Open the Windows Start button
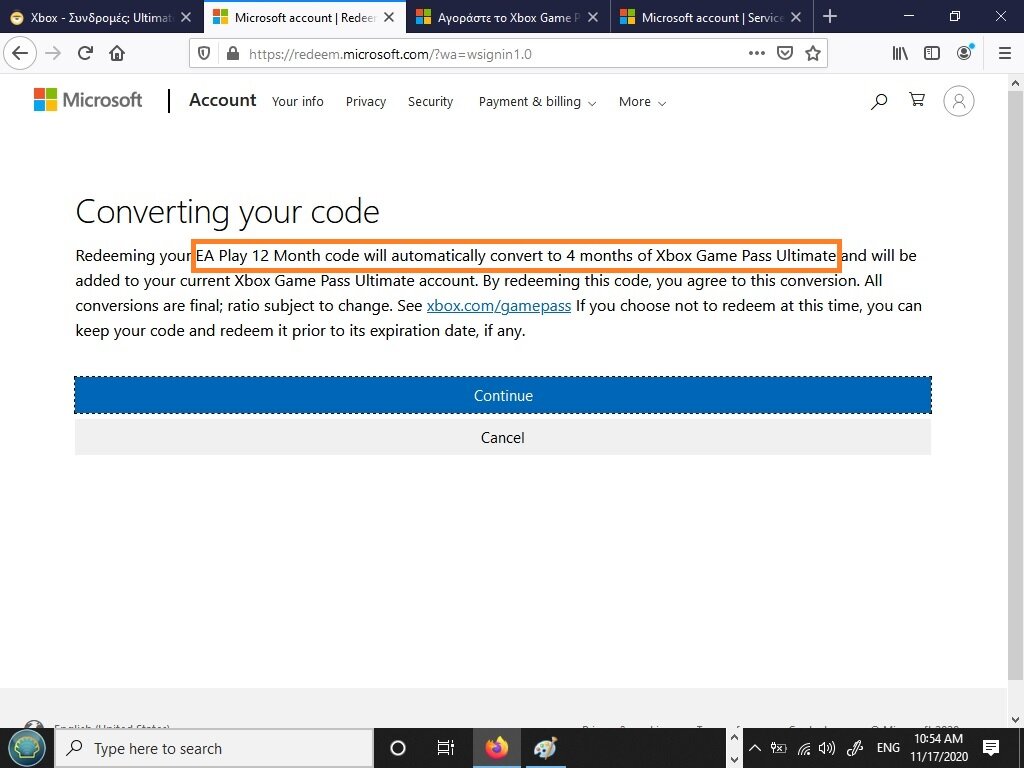Viewport: 1024px width, 768px height. [26, 748]
